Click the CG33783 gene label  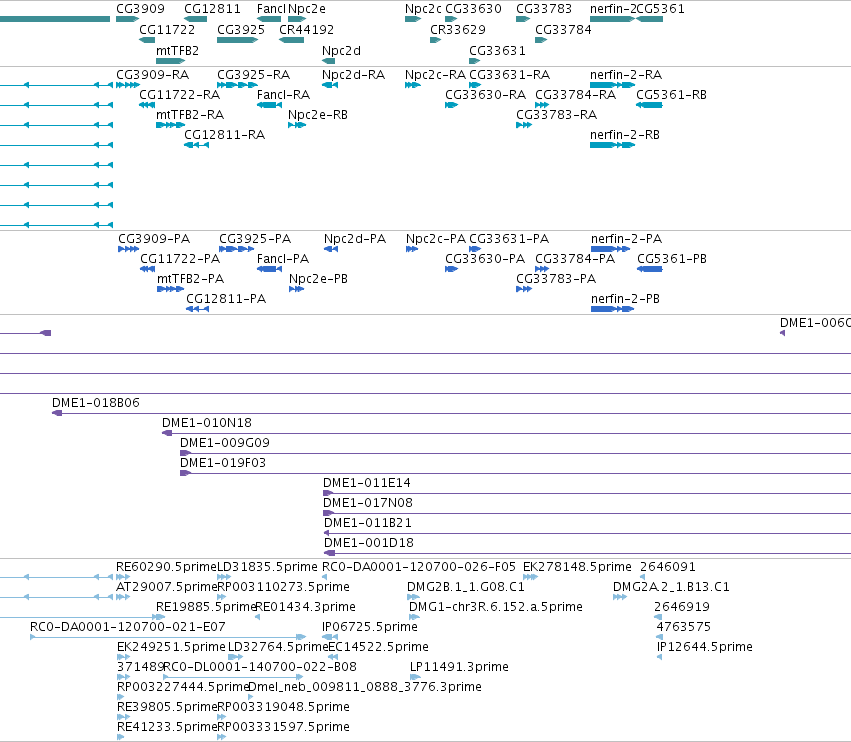point(544,9)
